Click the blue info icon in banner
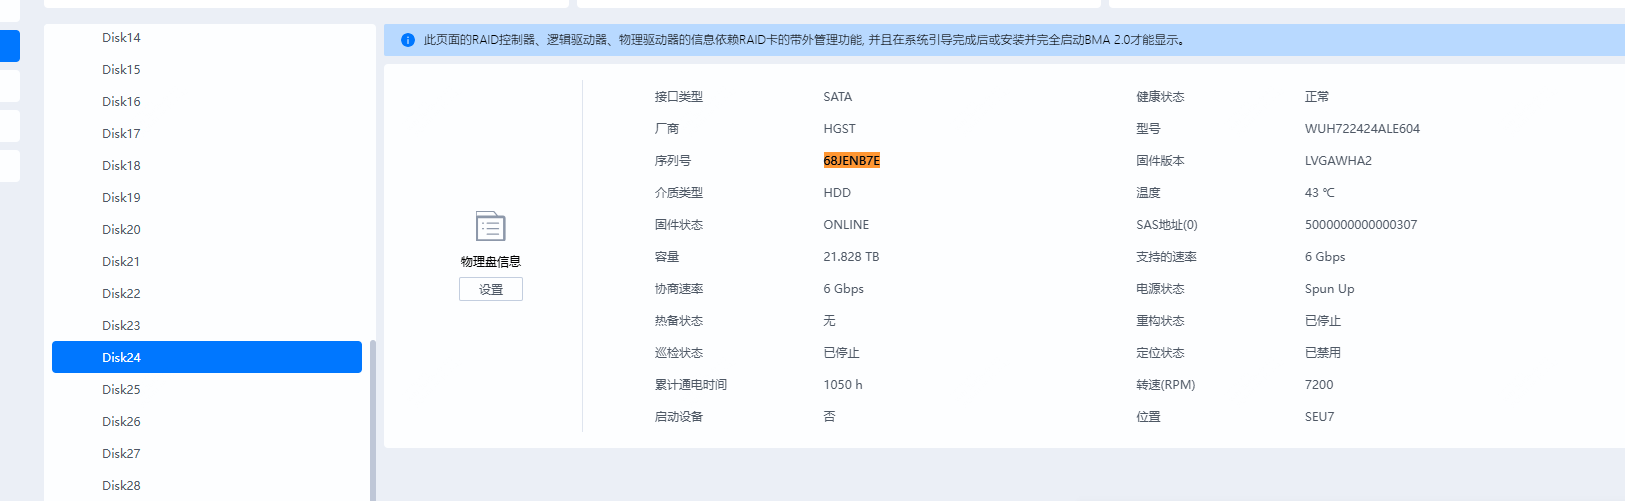 (x=408, y=40)
